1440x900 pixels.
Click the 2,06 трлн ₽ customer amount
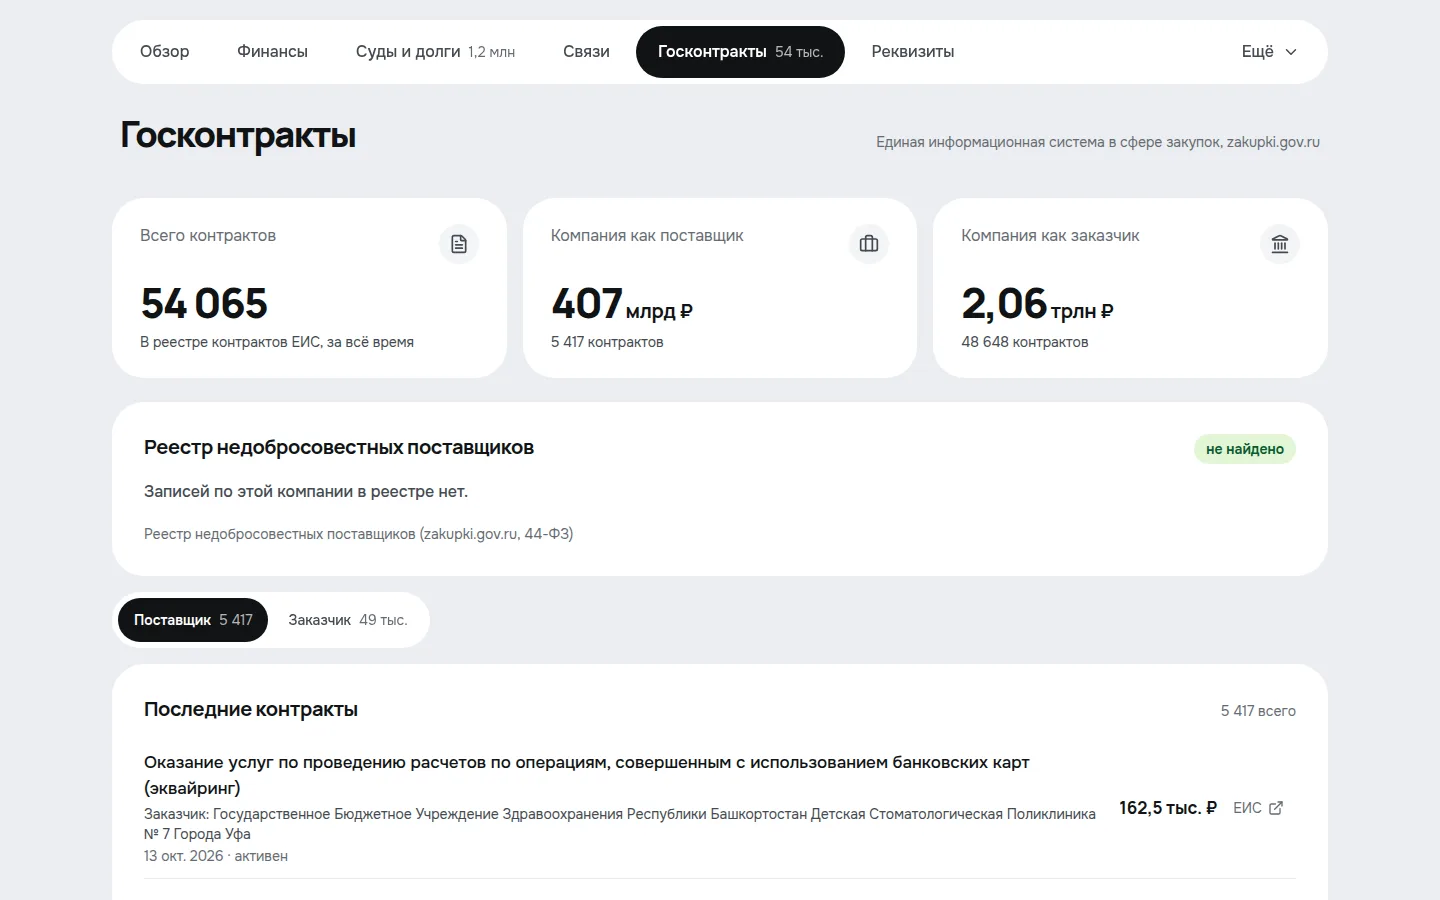[1038, 304]
